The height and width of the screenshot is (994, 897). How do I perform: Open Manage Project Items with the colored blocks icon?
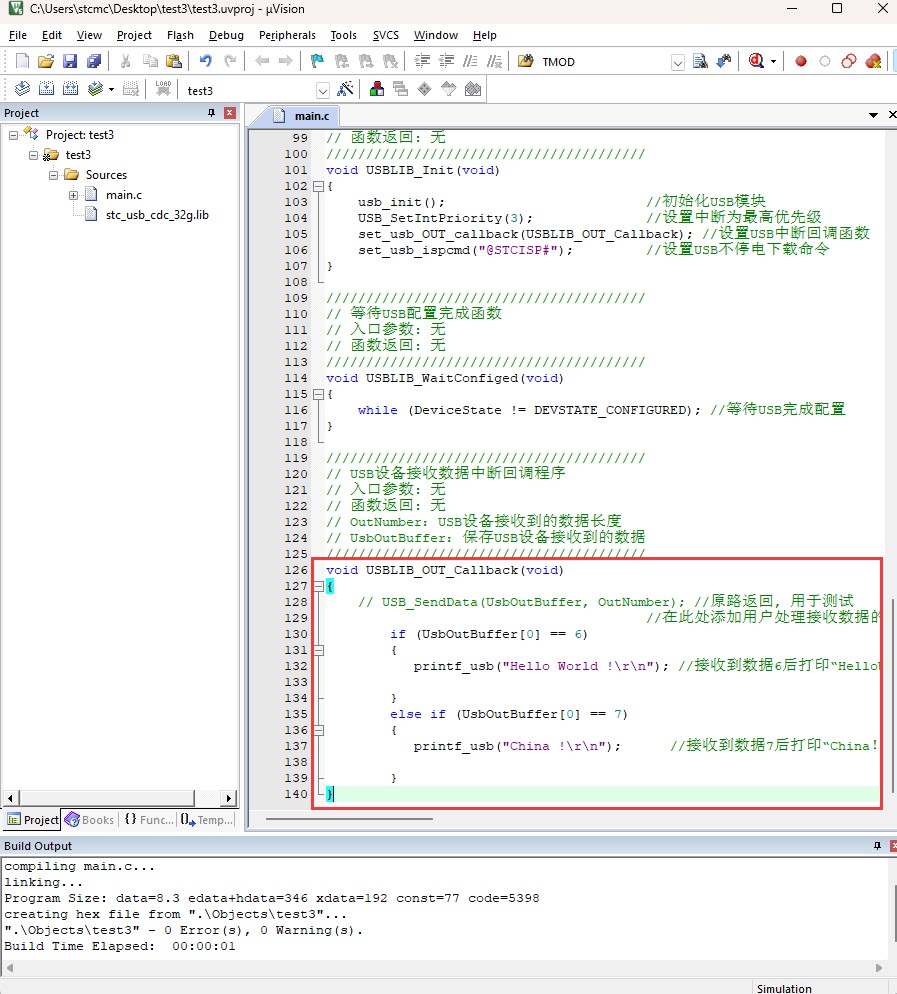[x=377, y=89]
